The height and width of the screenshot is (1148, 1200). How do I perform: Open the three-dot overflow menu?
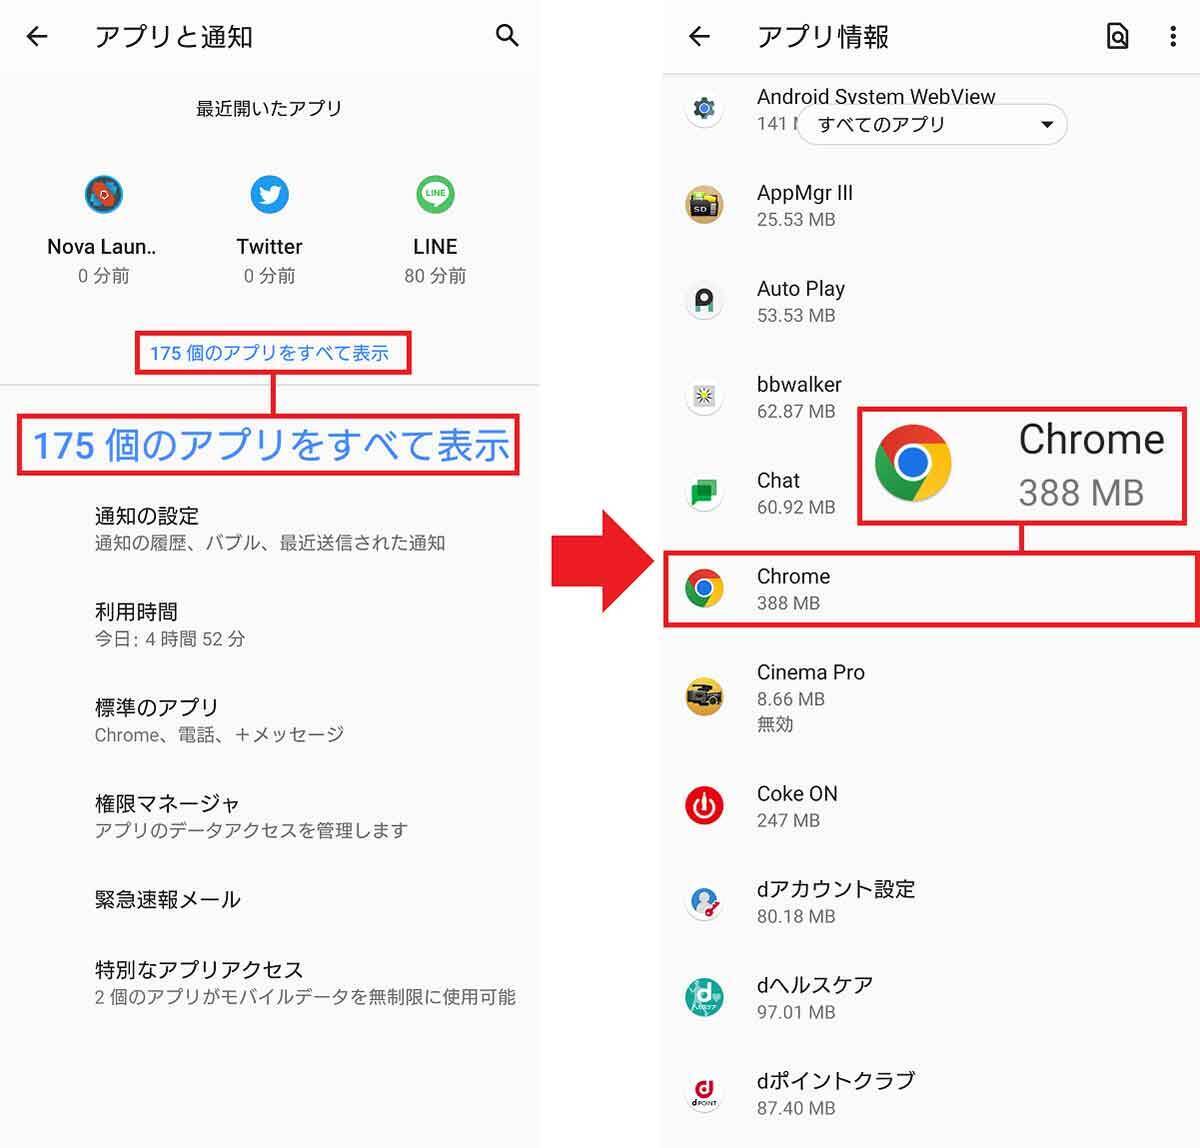pos(1172,37)
